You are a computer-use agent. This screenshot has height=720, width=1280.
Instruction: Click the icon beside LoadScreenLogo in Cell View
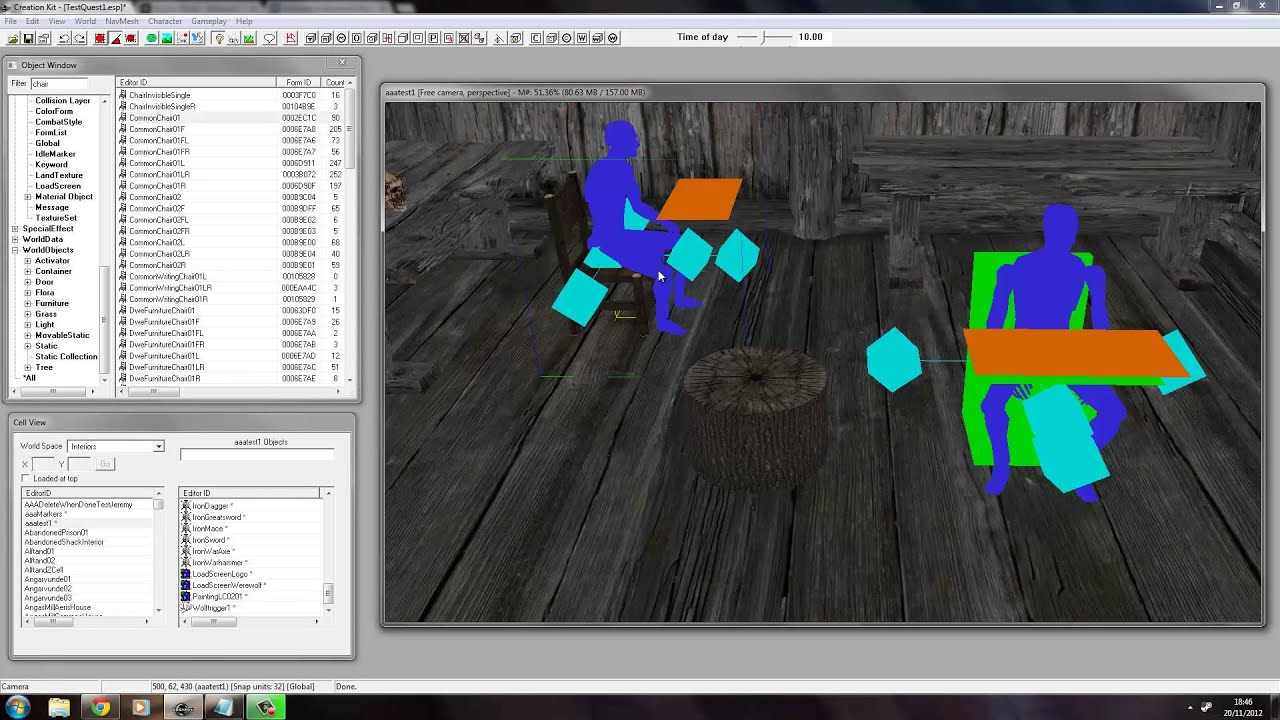coord(185,574)
